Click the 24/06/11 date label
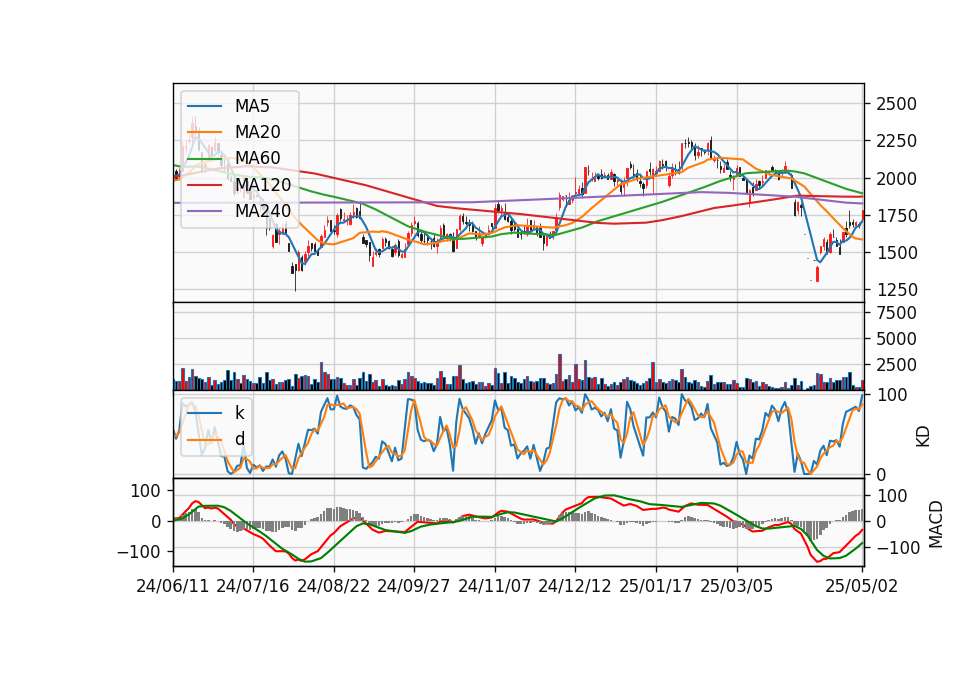Image resolution: width=960 pixels, height=690 pixels. pos(173,586)
